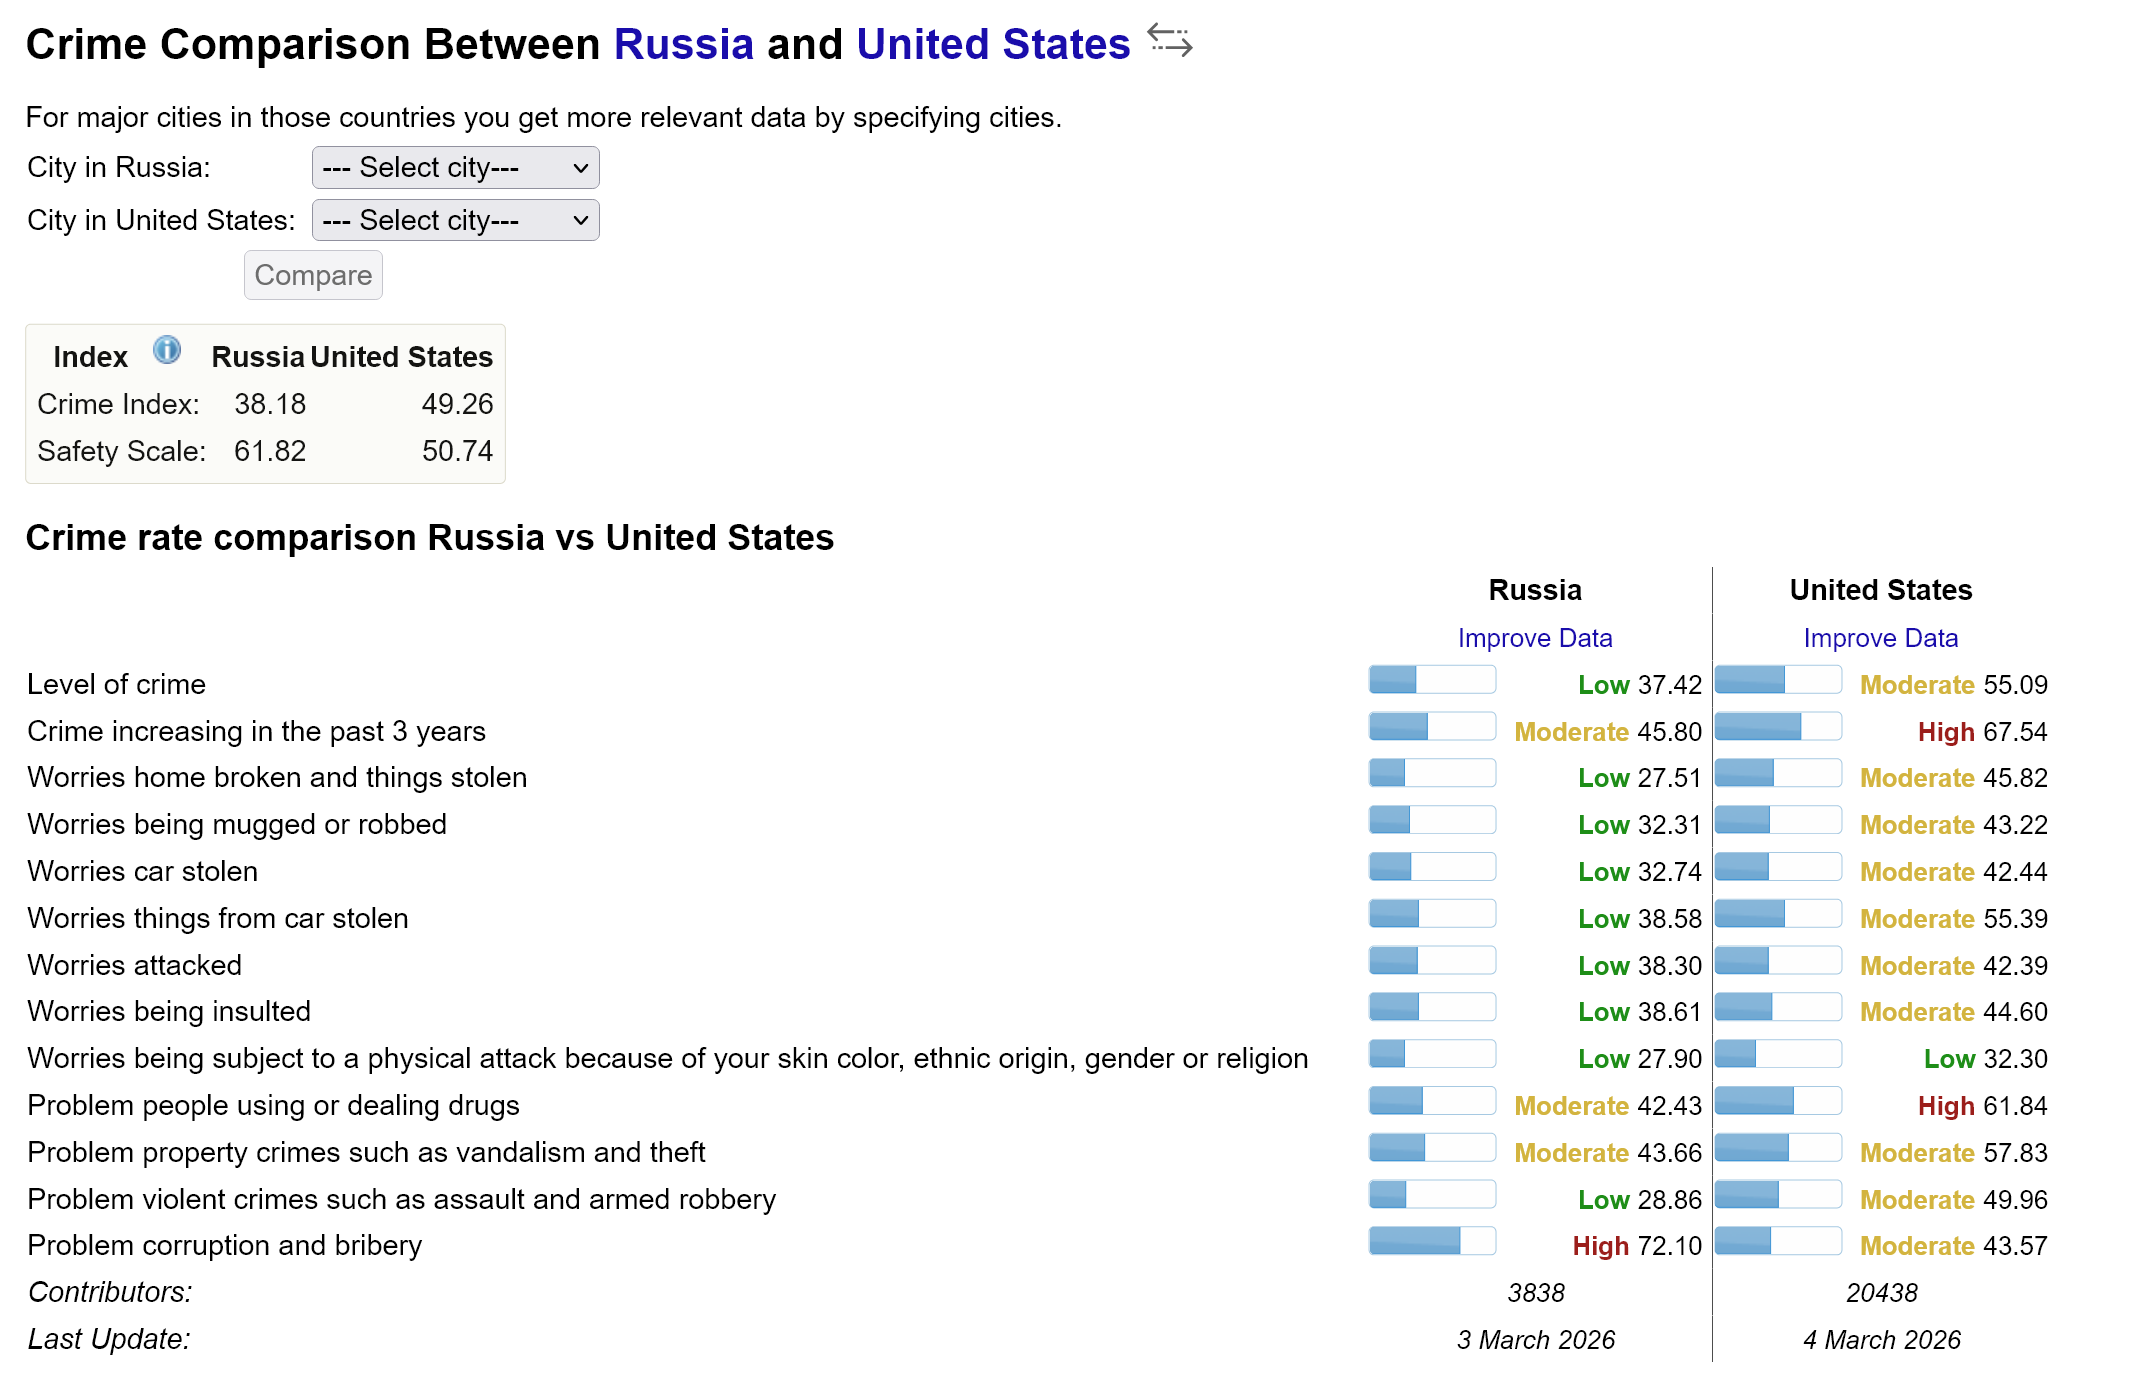2134x1375 pixels.
Task: Click Improve Data under Russia
Action: click(x=1534, y=638)
